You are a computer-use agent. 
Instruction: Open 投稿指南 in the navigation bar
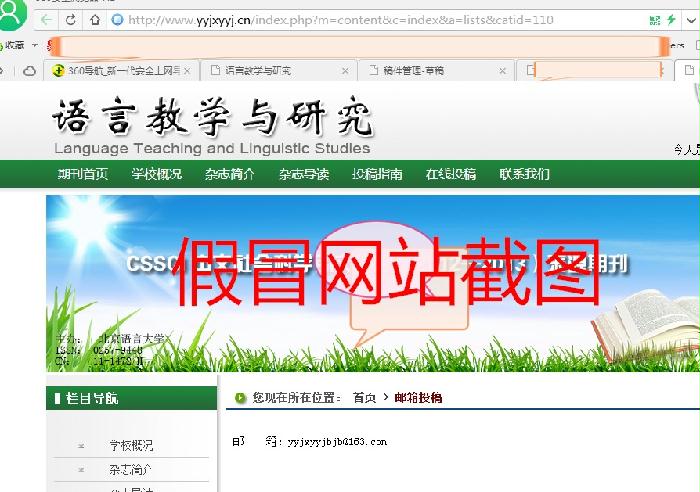(x=377, y=174)
